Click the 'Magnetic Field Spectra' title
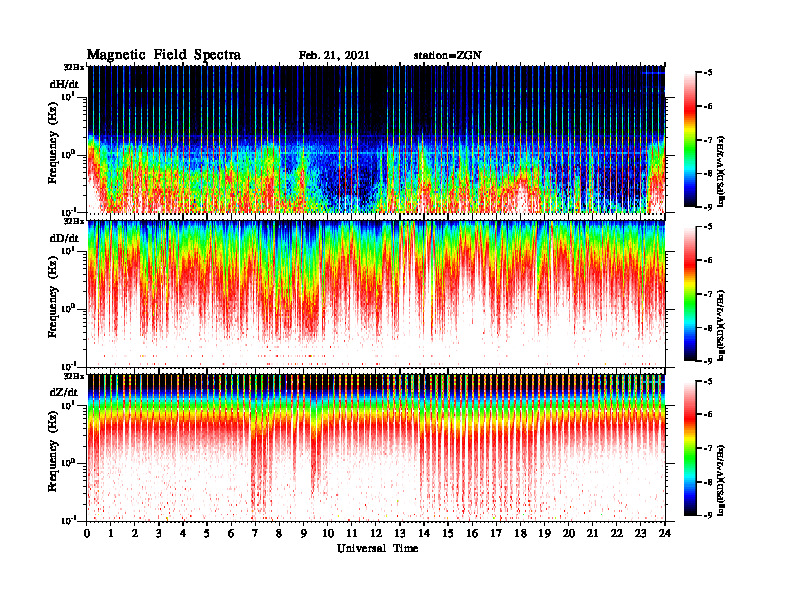Image resolution: width=792 pixels, height=612 pixels. click(x=164, y=55)
